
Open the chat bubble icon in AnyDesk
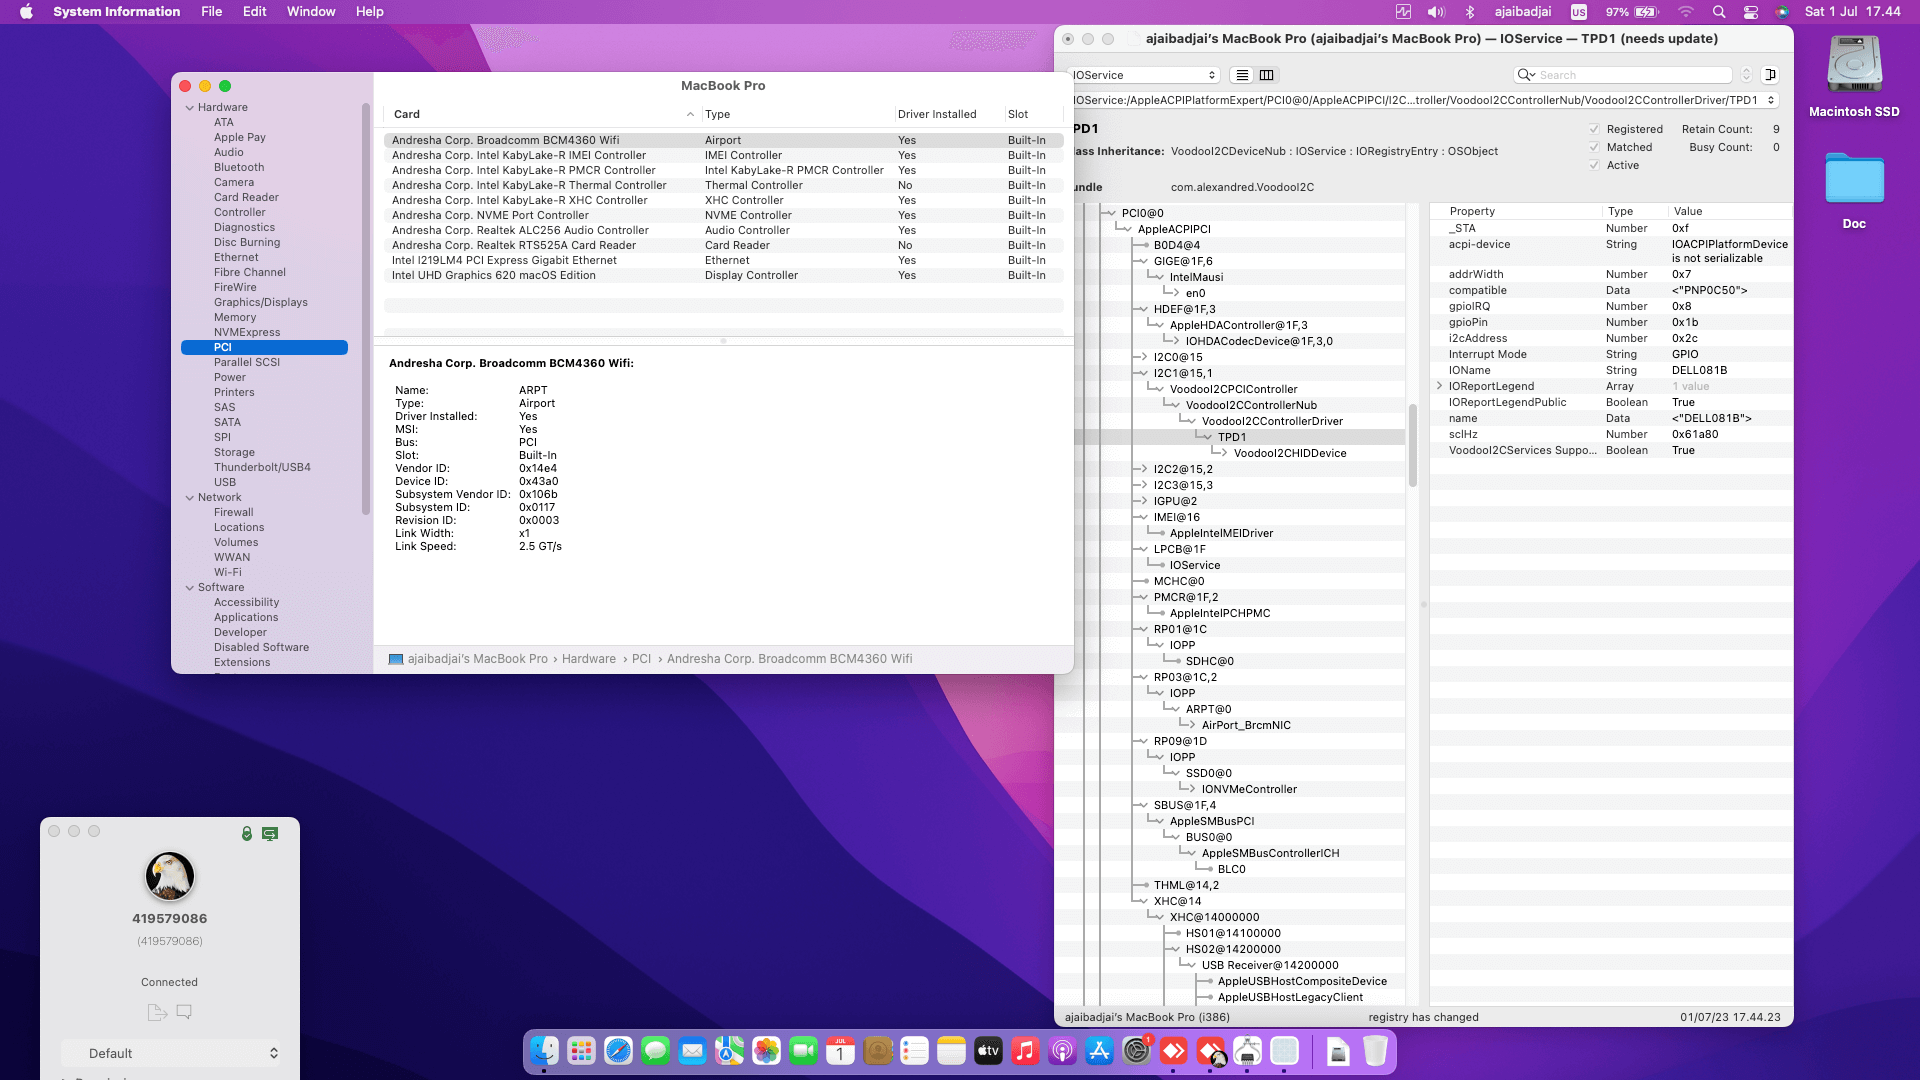(x=184, y=1012)
